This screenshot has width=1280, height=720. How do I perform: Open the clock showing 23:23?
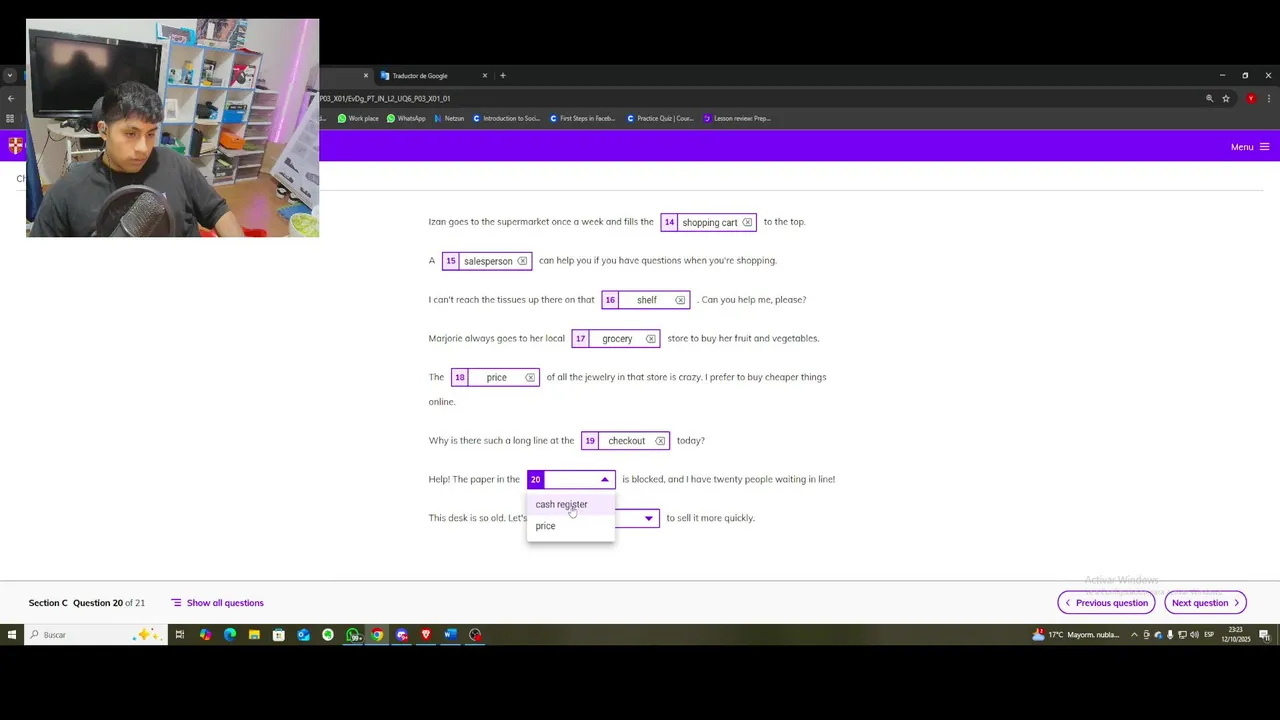coord(1236,635)
